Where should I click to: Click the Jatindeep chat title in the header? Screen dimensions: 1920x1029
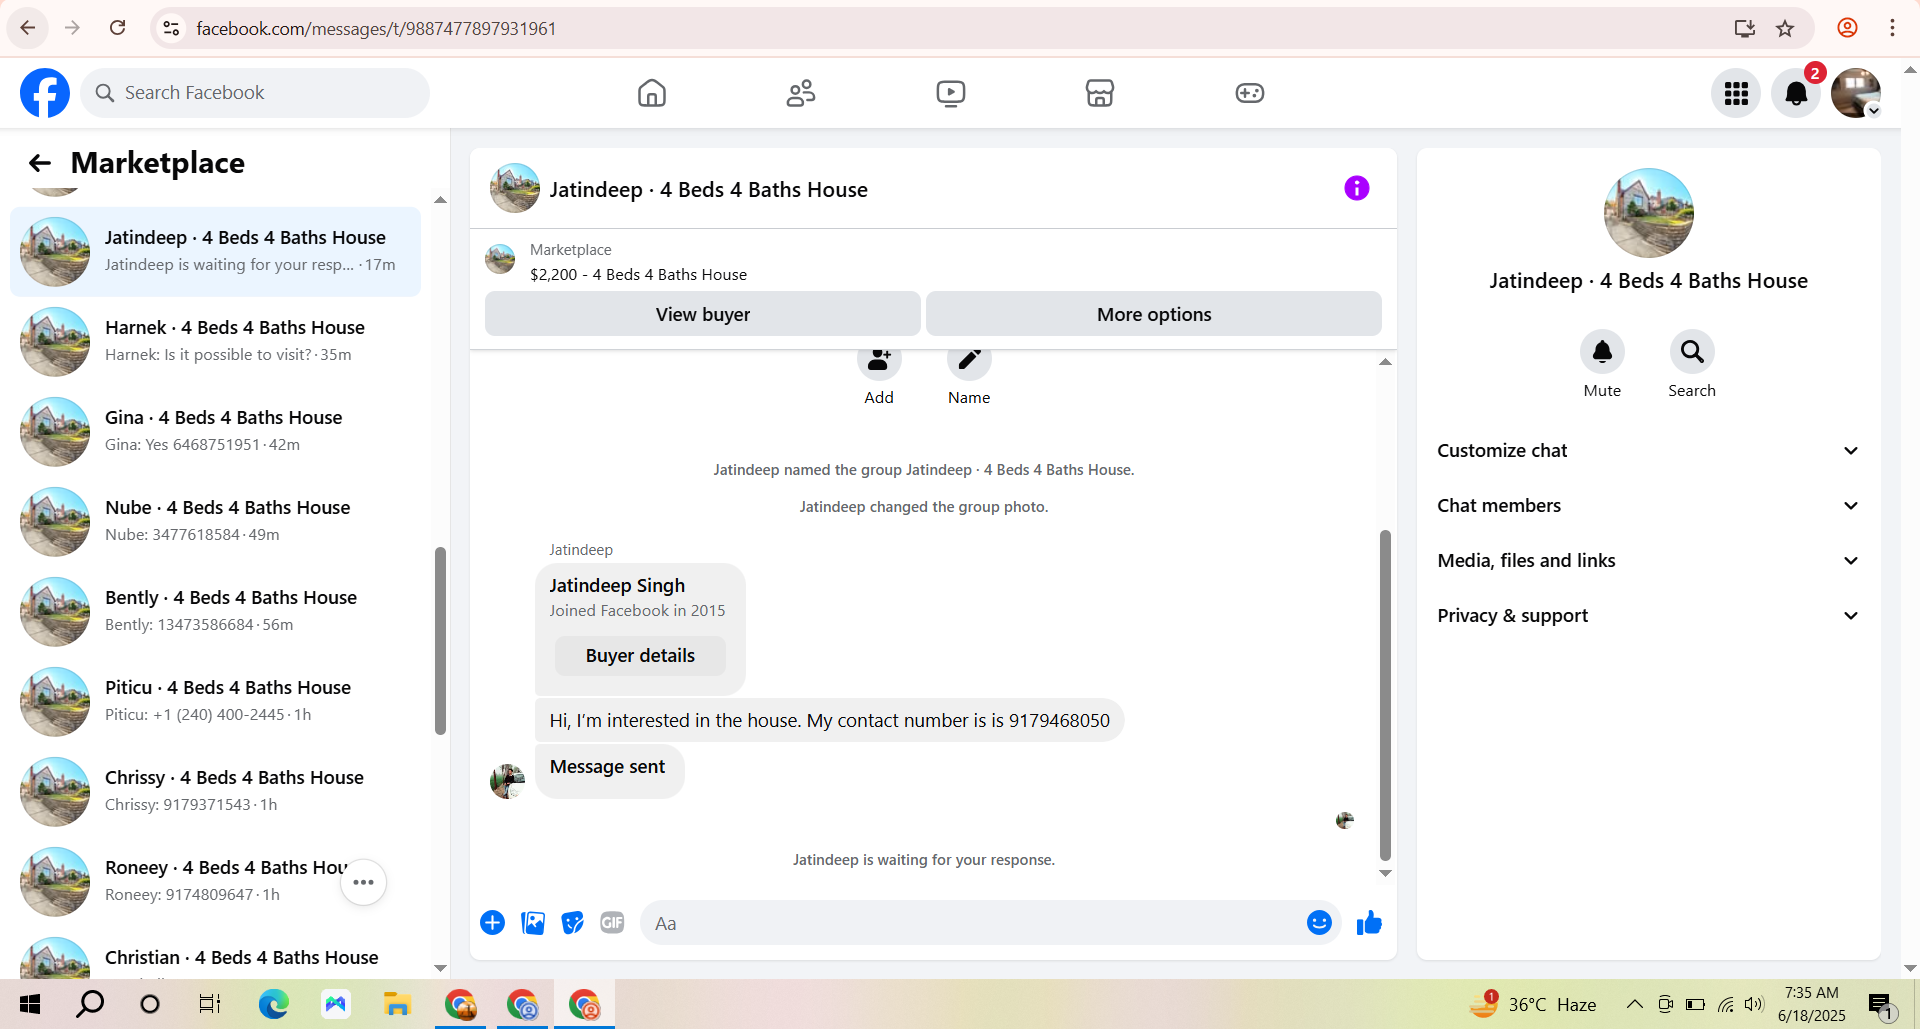pos(708,190)
